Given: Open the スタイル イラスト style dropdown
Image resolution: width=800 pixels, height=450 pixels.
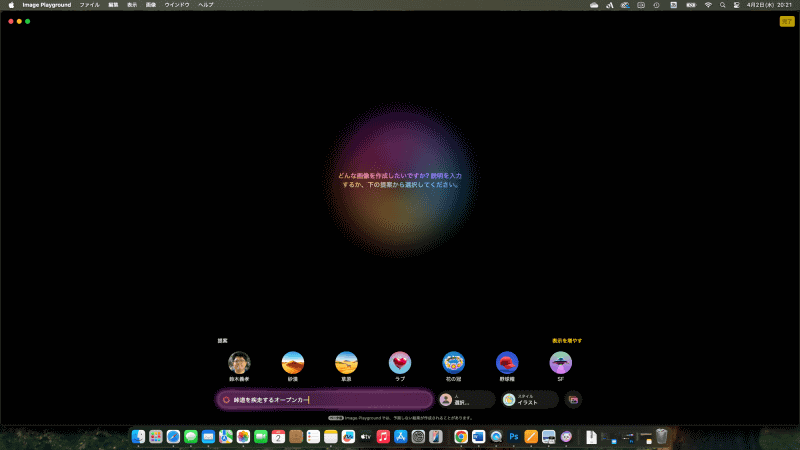Looking at the screenshot, I should point(530,399).
